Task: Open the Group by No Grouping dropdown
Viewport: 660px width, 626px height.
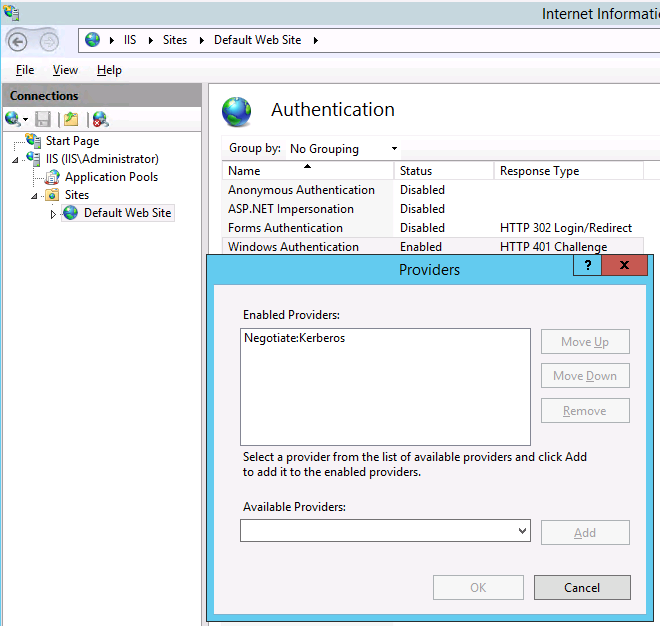Action: [343, 149]
